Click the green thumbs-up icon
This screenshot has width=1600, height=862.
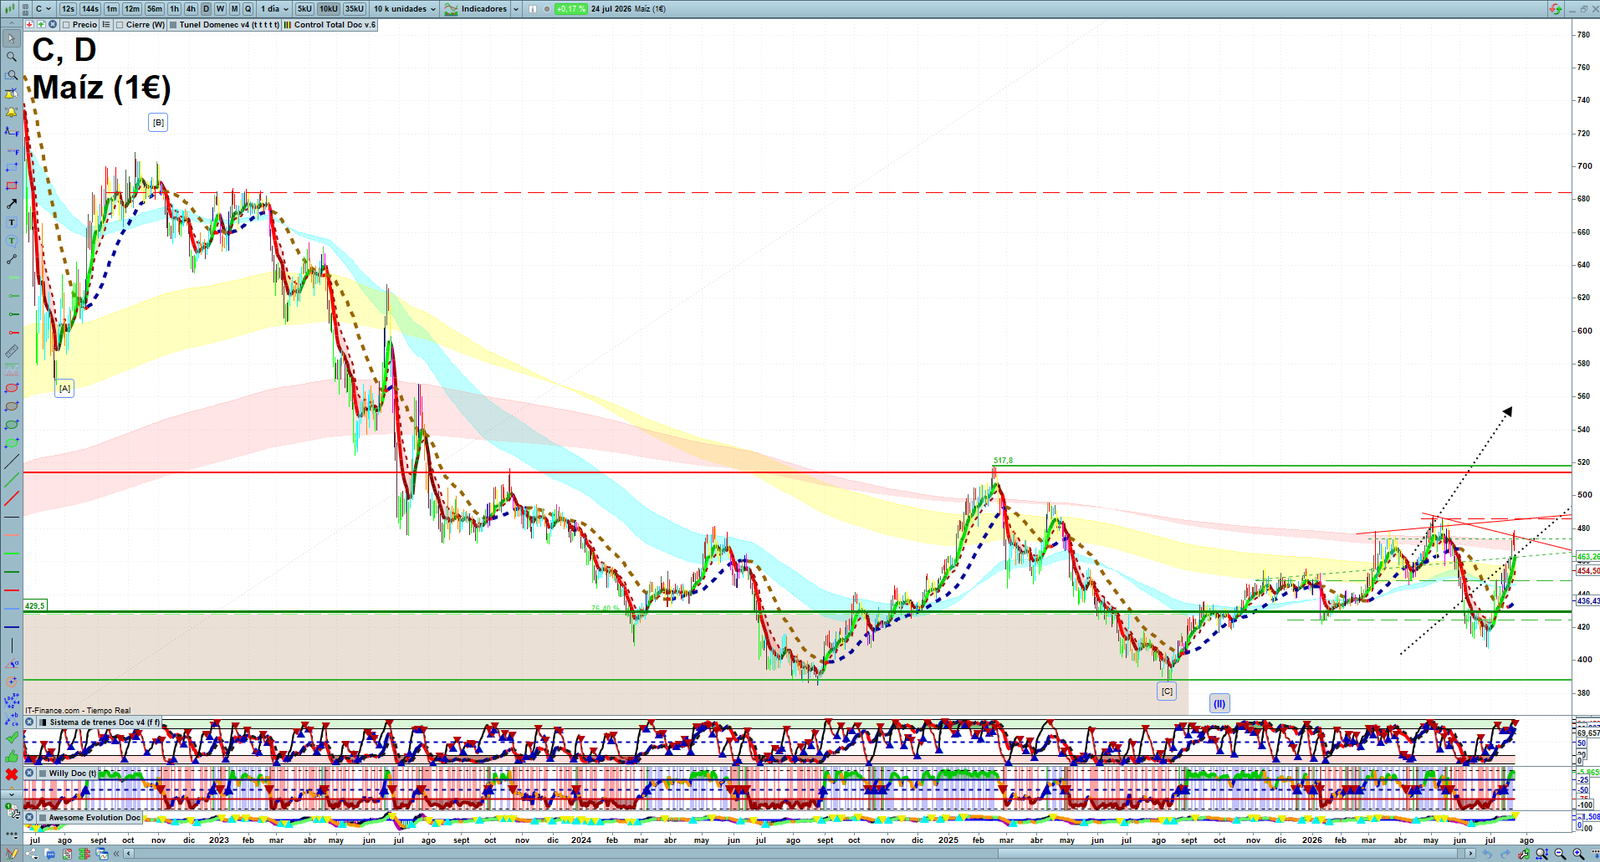pos(11,756)
